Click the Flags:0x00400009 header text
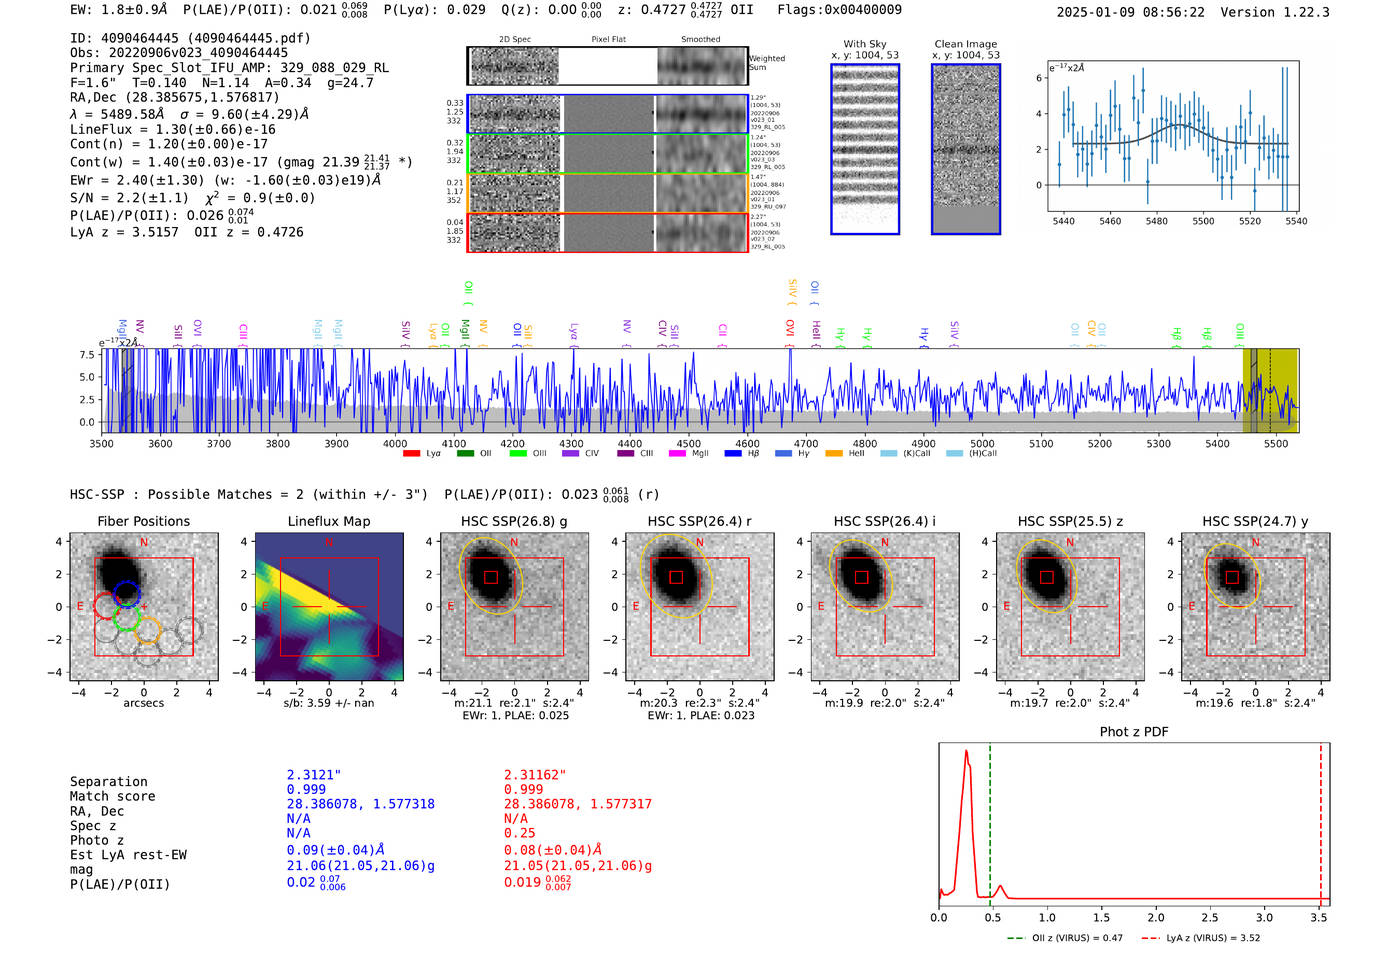This screenshot has width=1400, height=953. [x=840, y=9]
